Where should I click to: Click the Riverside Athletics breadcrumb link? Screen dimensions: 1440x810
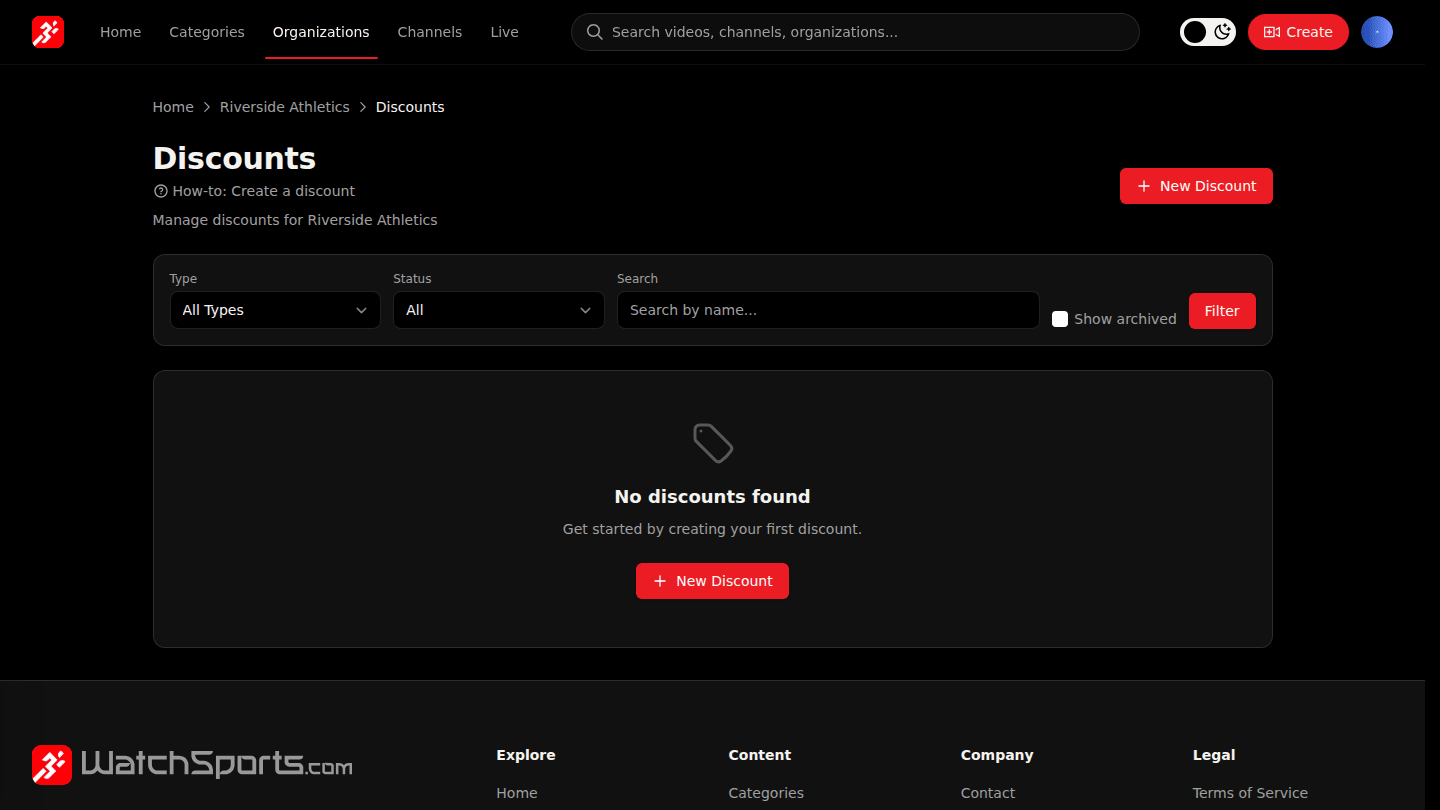(285, 107)
